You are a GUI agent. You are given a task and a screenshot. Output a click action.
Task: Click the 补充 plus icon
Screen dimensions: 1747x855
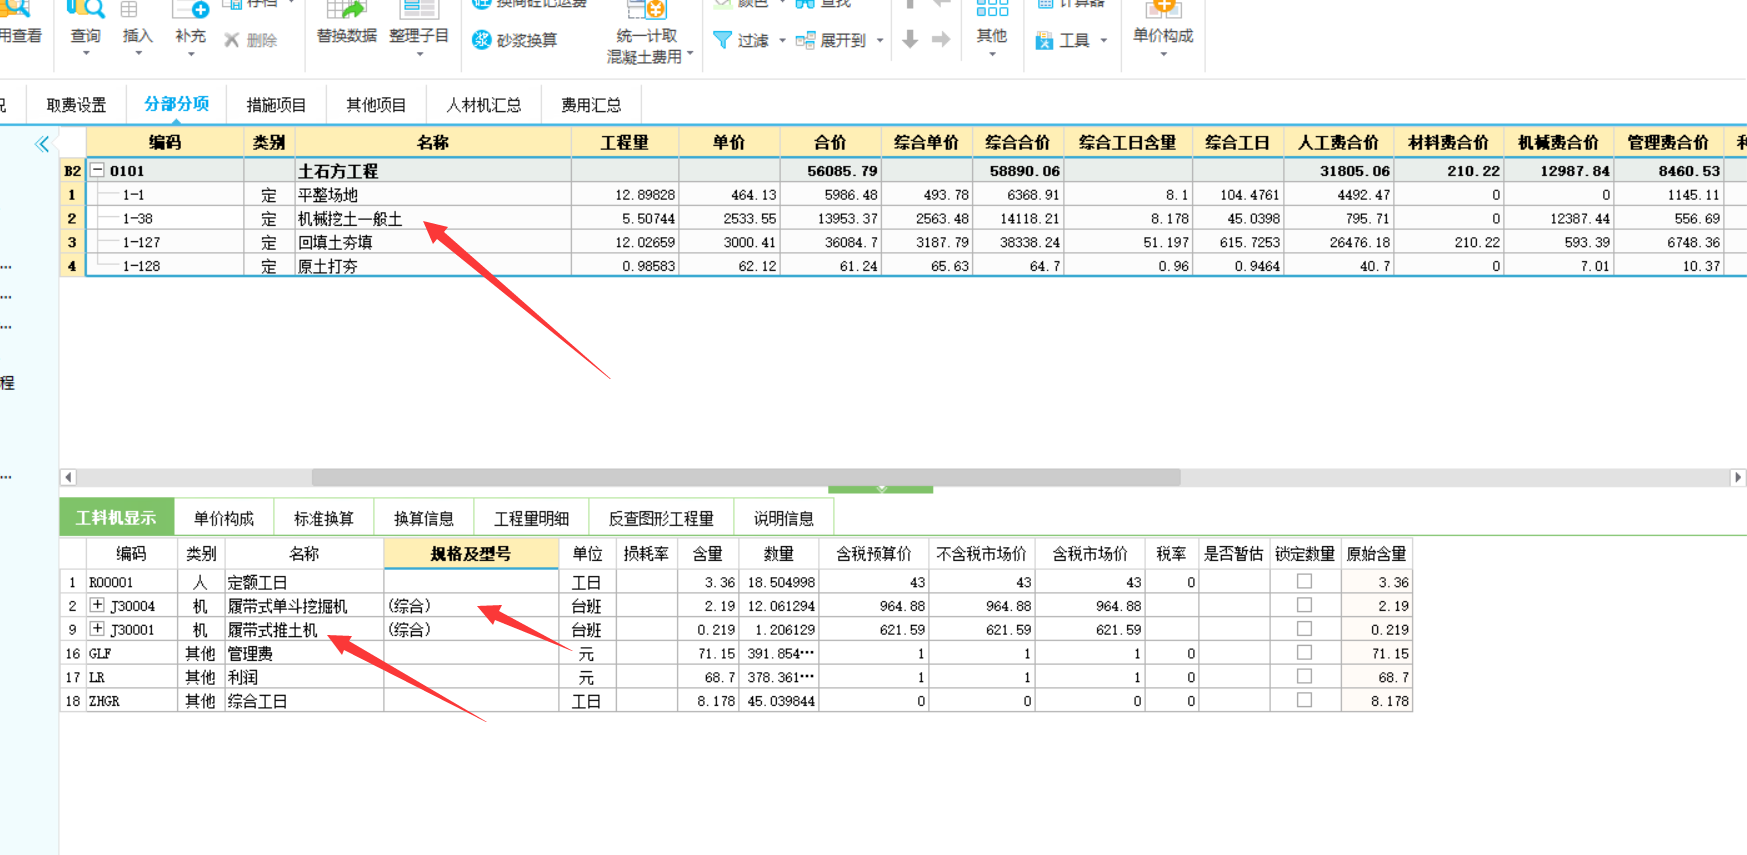click(190, 10)
